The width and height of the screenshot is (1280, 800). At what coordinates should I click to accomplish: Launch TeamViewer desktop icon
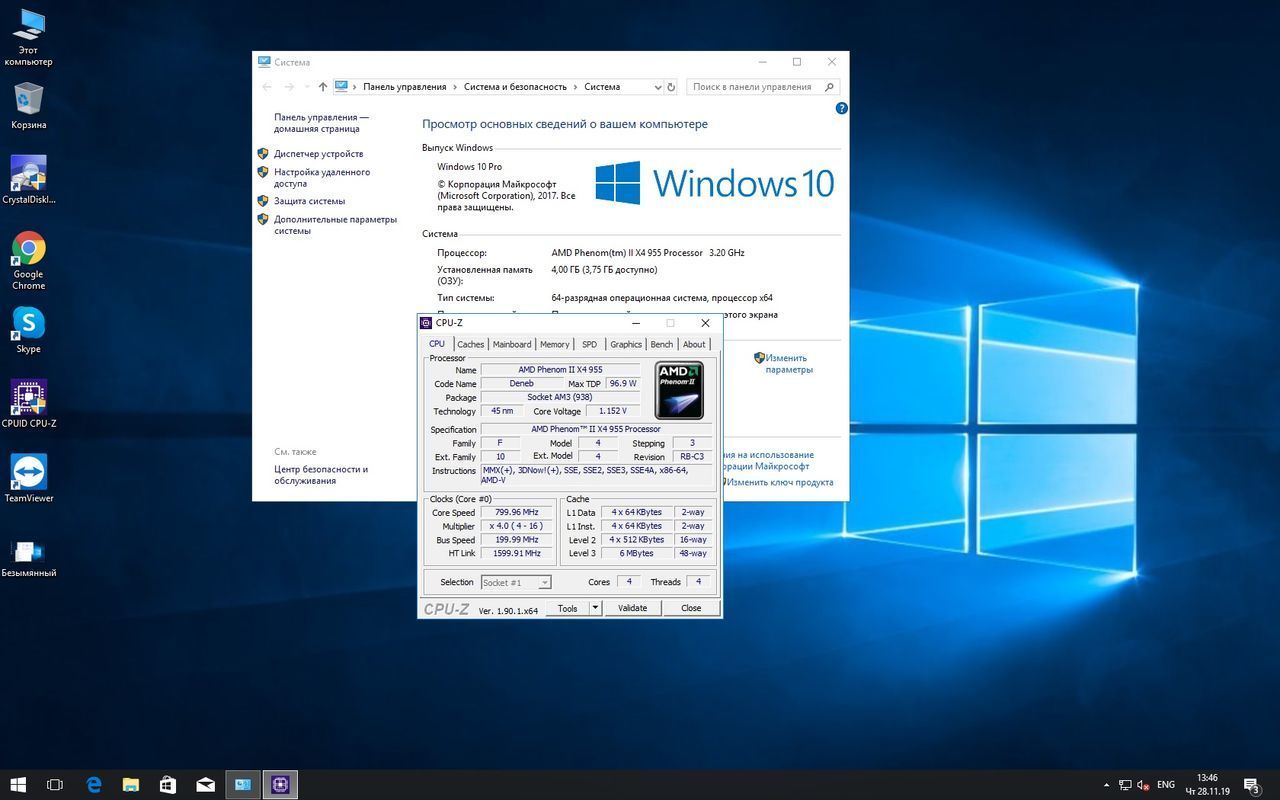coord(28,479)
